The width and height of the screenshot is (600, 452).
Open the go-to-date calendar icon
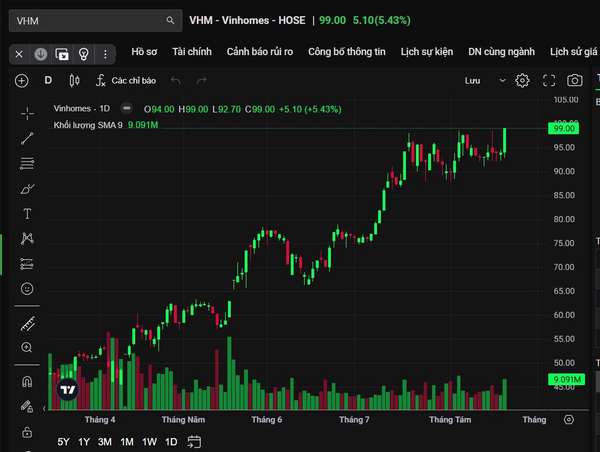tap(194, 442)
